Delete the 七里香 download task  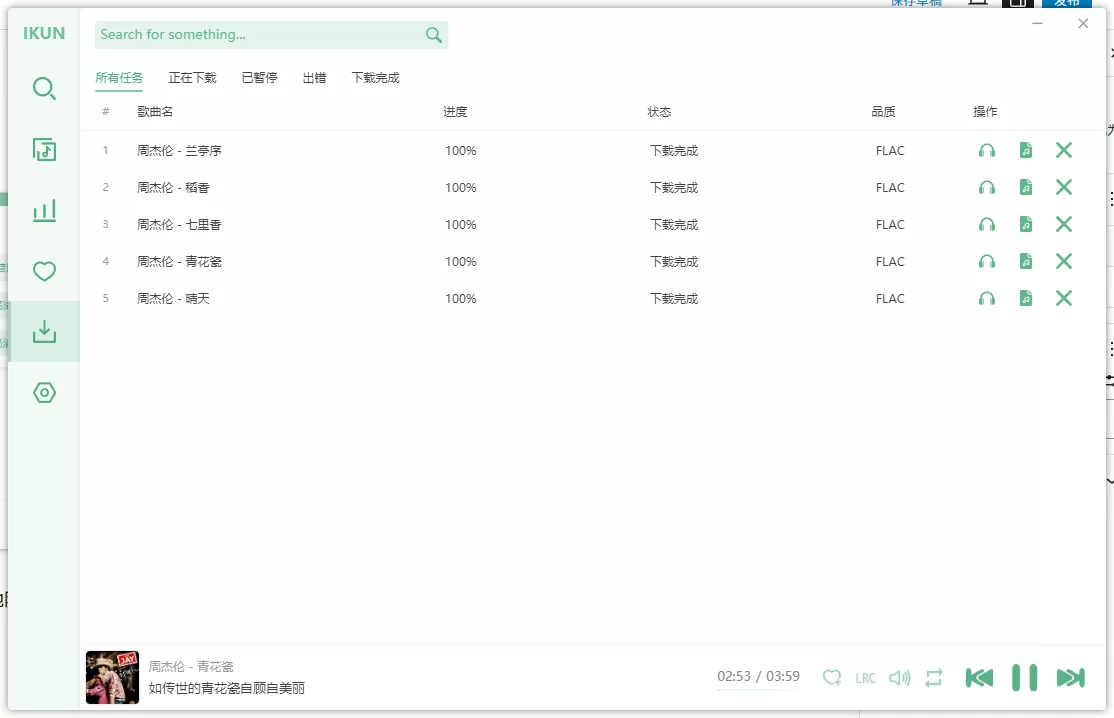(1063, 225)
